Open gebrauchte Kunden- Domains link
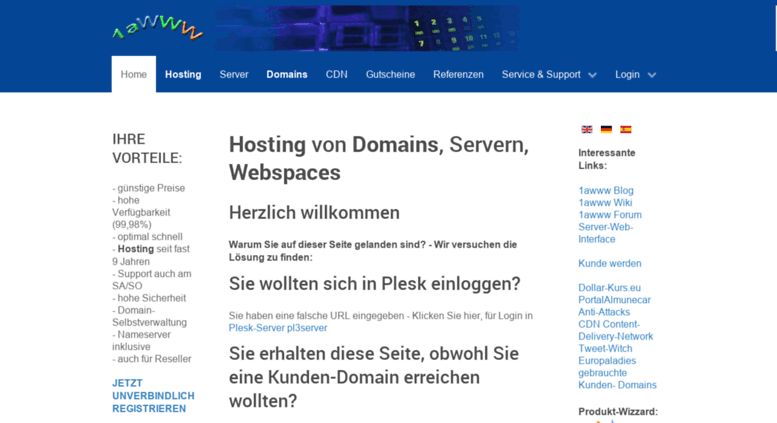 click(x=617, y=379)
